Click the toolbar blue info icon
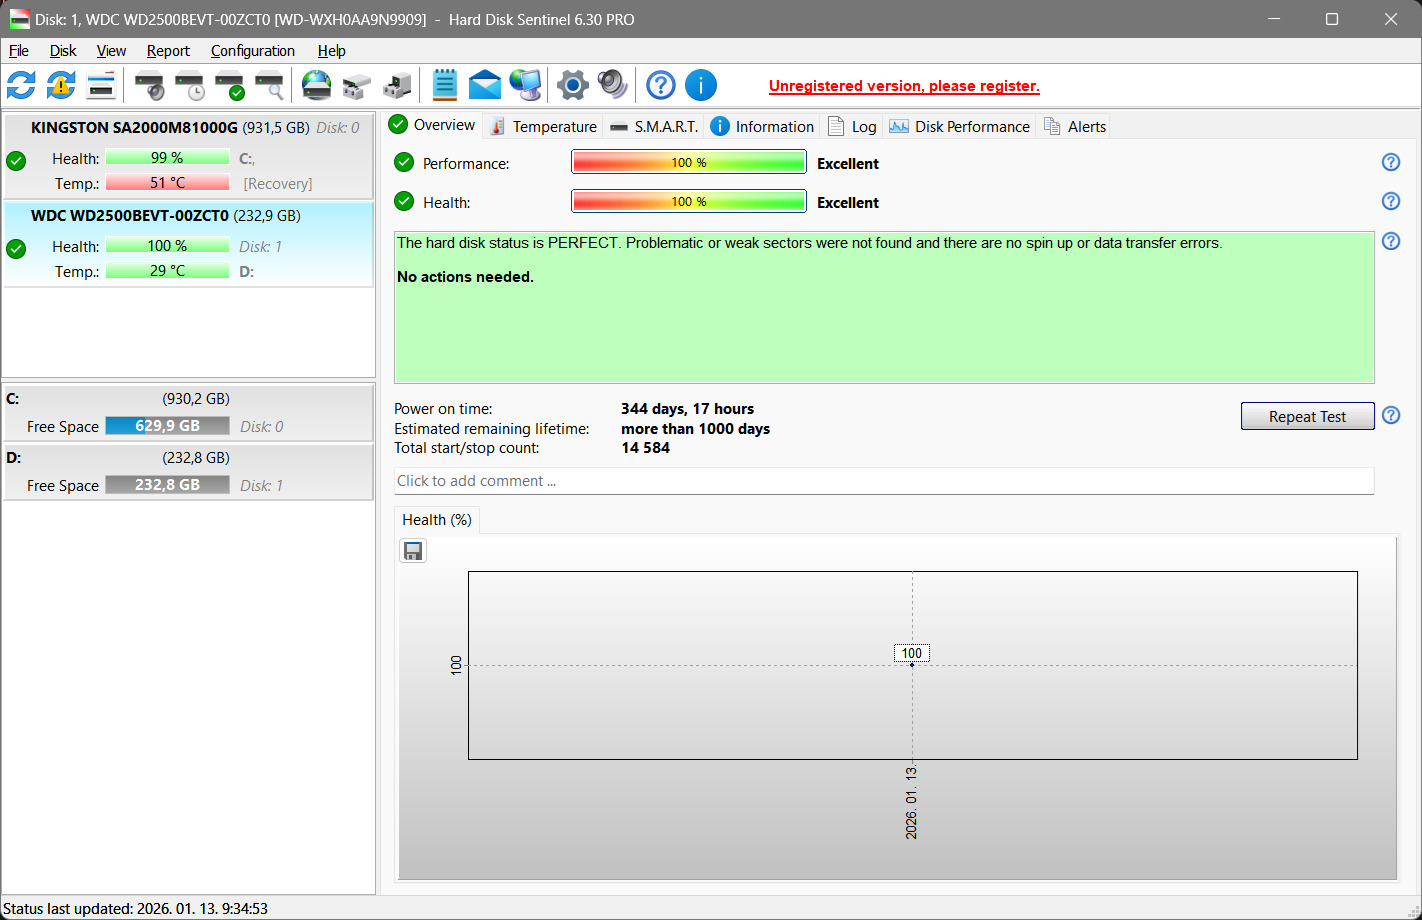This screenshot has height=920, width=1422. pos(701,85)
